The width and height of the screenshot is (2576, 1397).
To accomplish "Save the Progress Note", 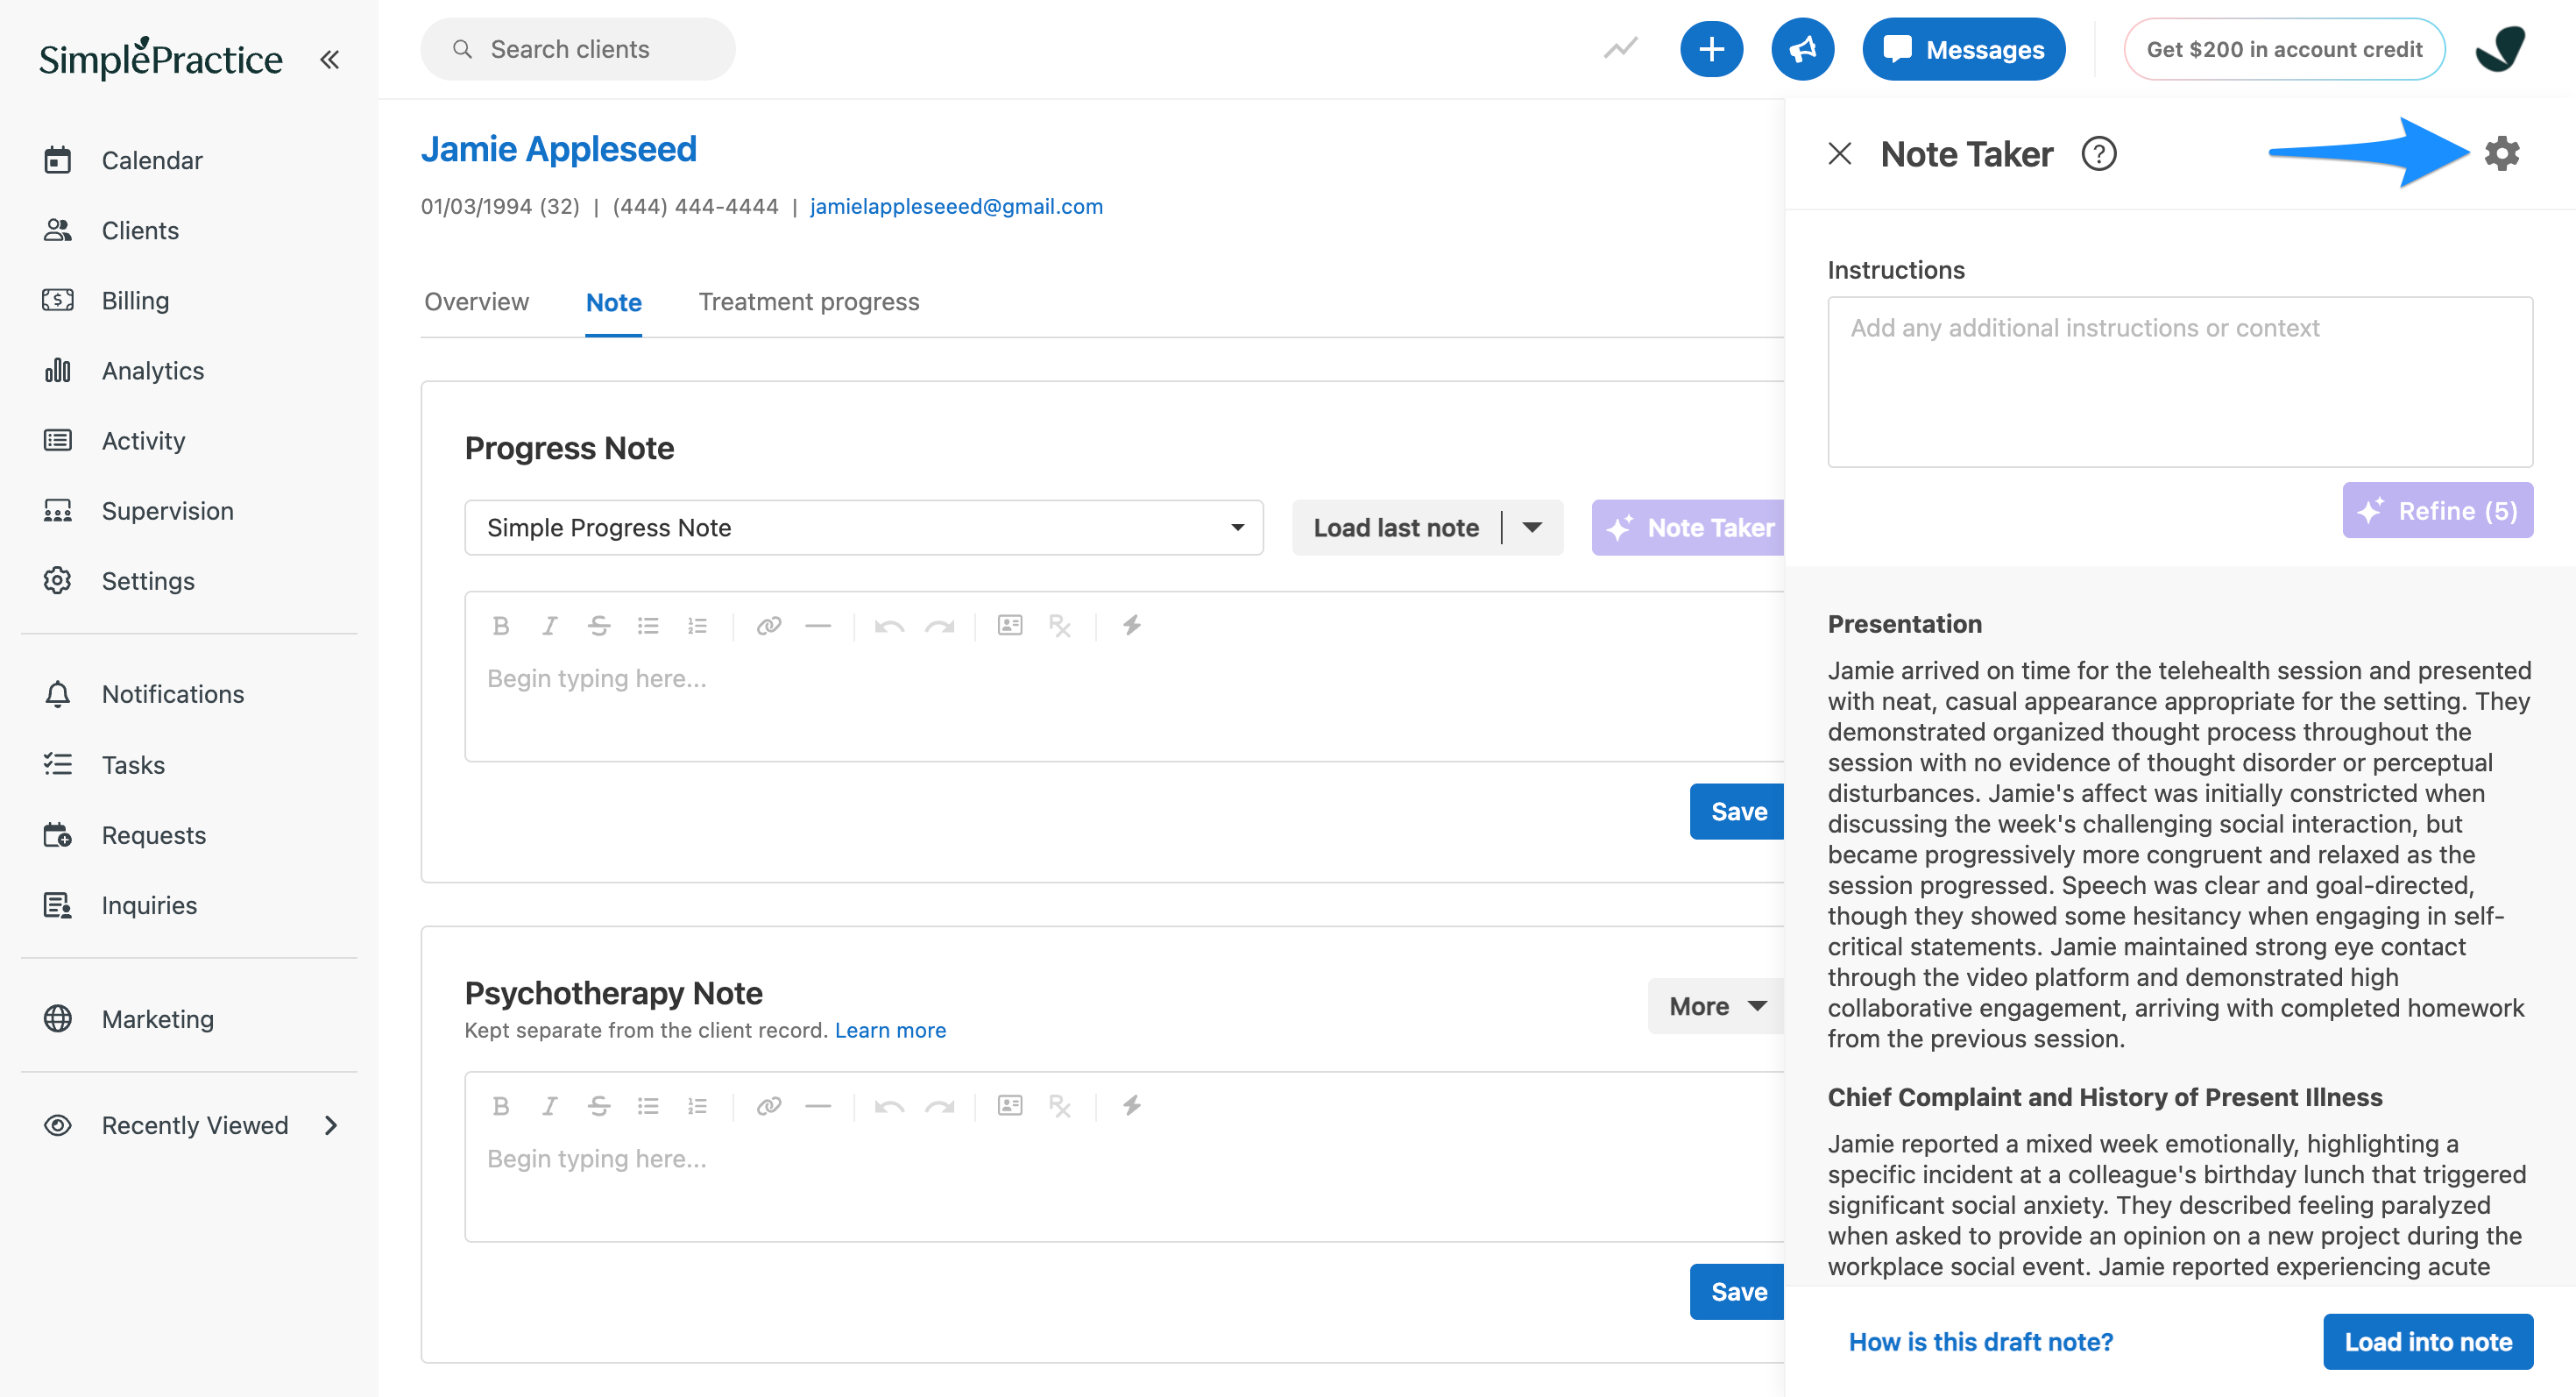I will (1738, 811).
